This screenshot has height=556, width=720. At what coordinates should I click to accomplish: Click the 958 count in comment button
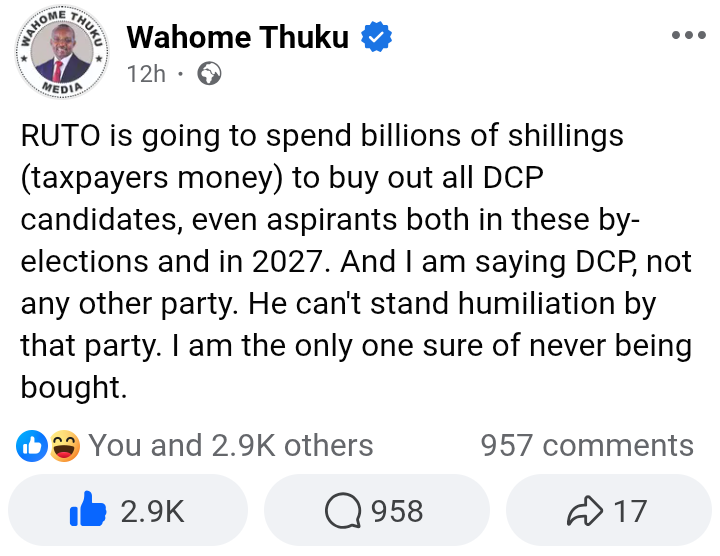pos(397,511)
